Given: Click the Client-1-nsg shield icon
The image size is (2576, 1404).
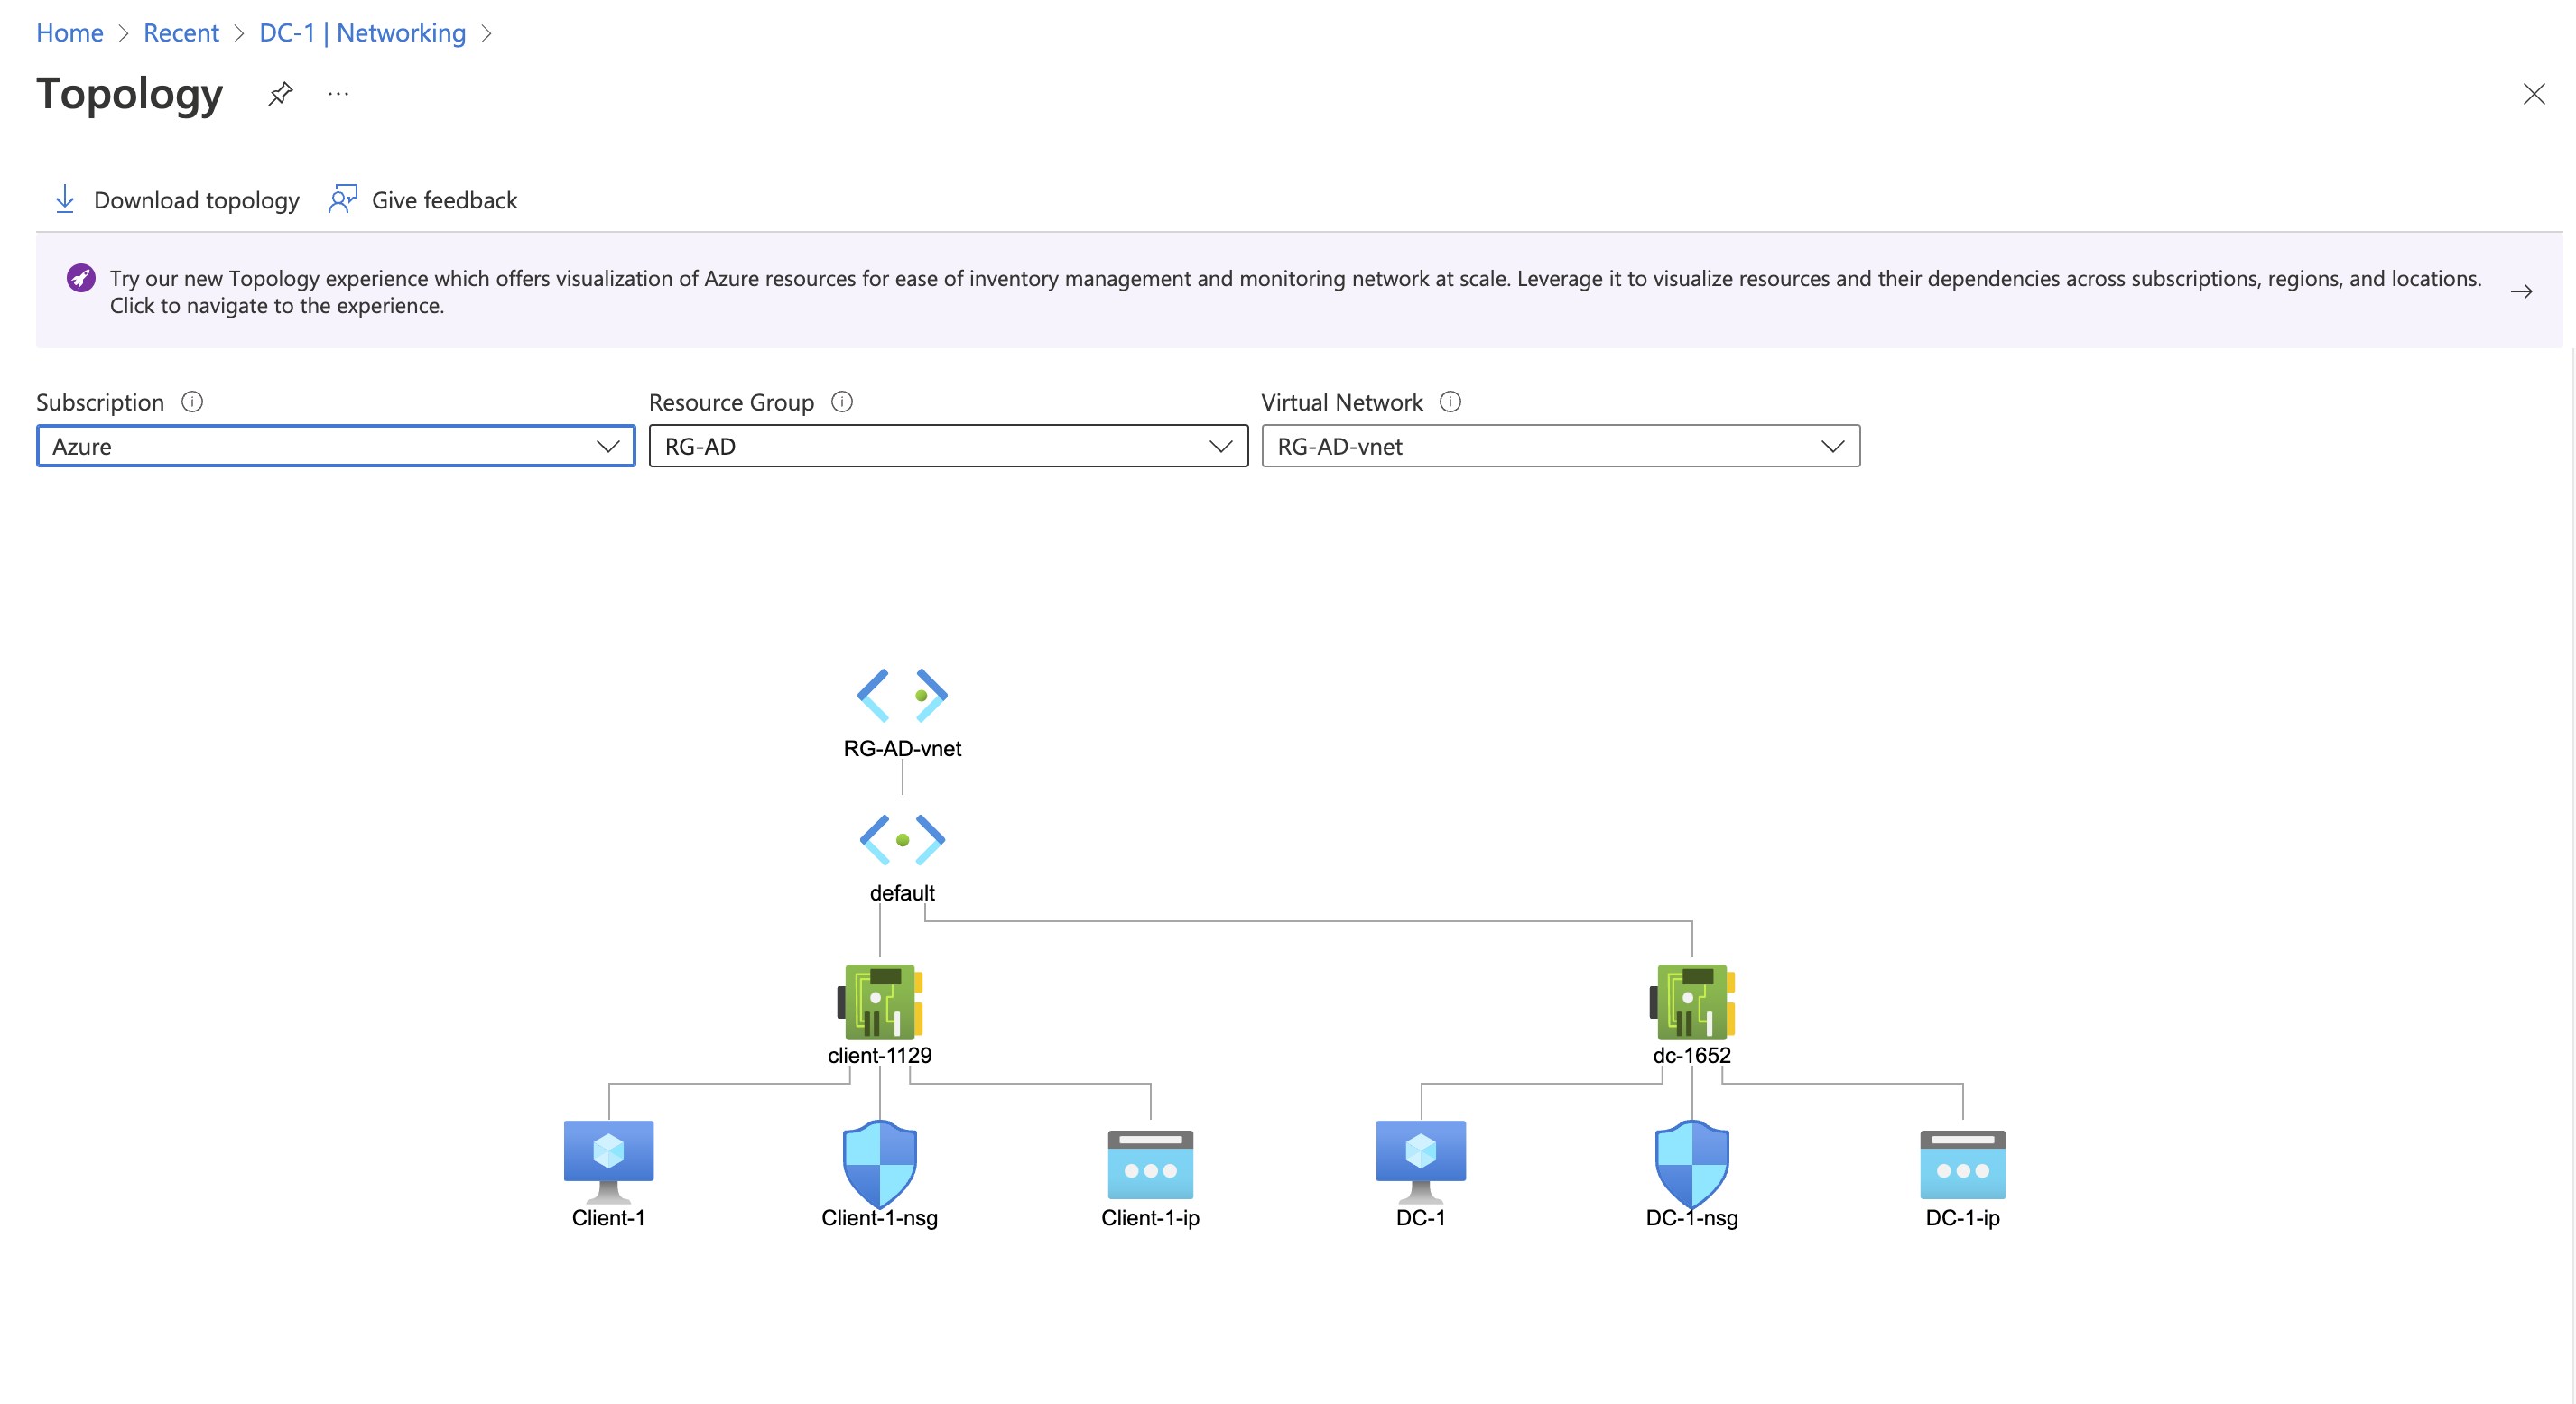Looking at the screenshot, I should 879,1163.
